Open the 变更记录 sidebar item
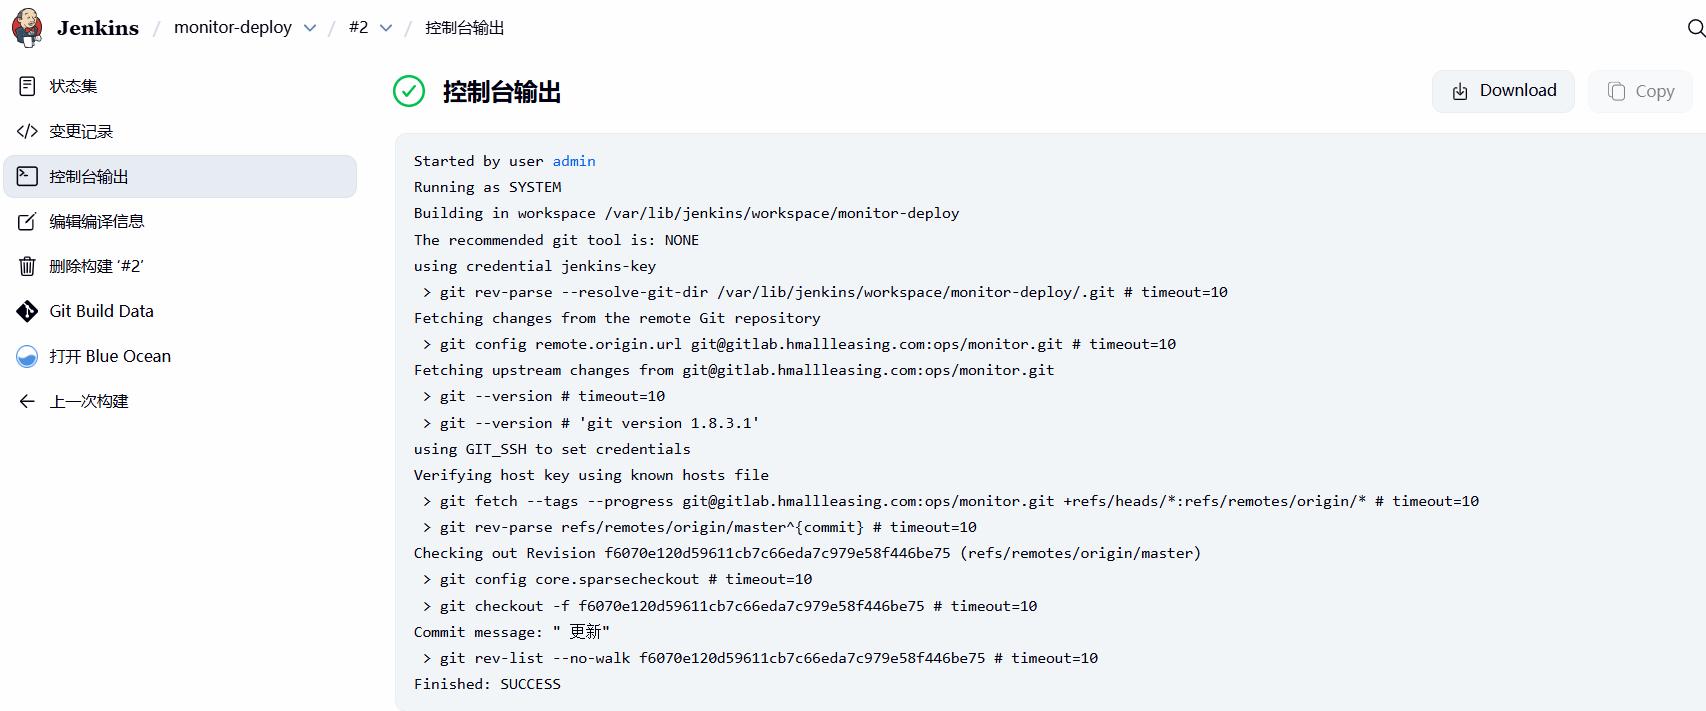This screenshot has height=711, width=1706. [x=81, y=131]
